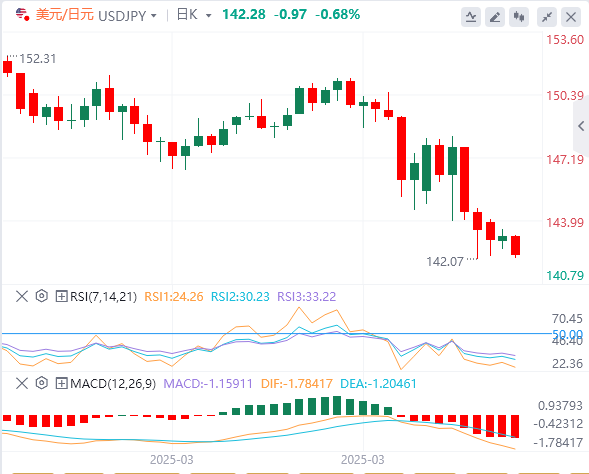Click the last red MACD histogram bar

tap(515, 426)
